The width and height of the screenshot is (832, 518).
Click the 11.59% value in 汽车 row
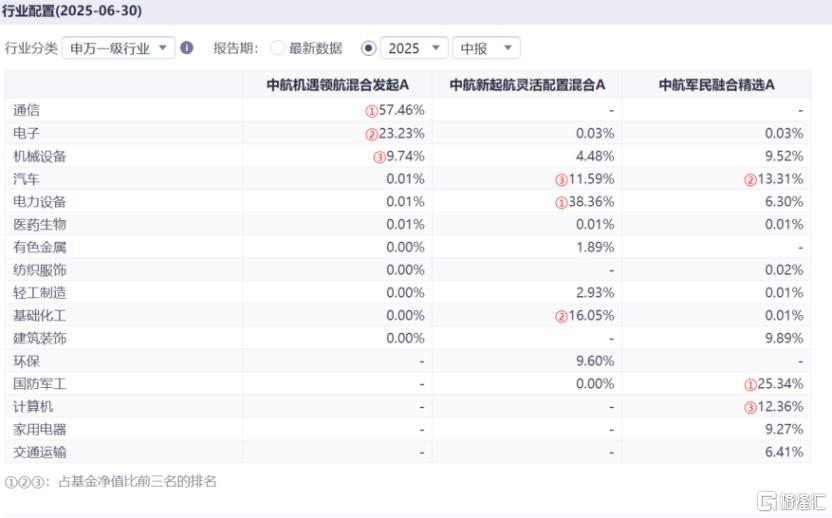591,179
